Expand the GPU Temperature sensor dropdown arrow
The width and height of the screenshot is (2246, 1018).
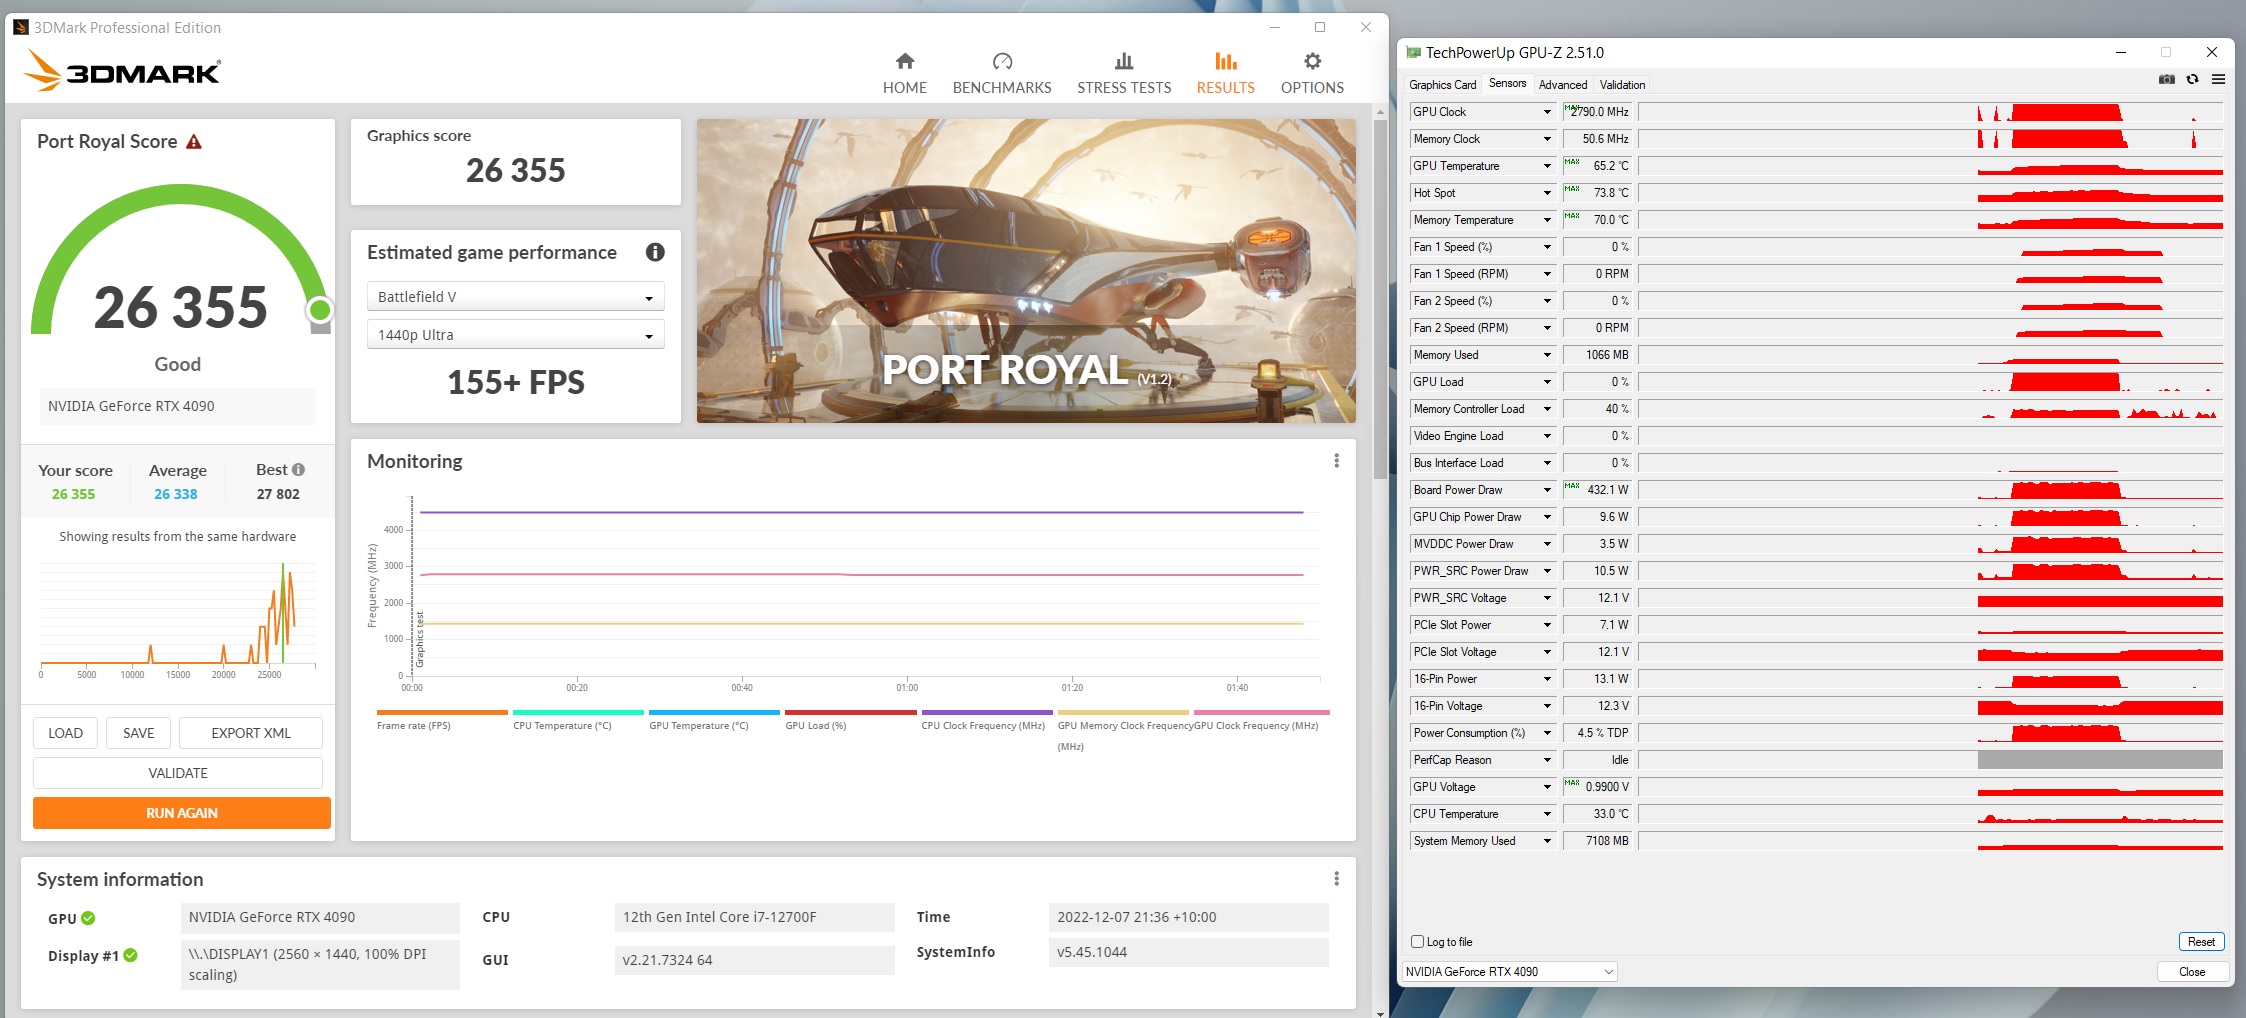coord(1547,166)
